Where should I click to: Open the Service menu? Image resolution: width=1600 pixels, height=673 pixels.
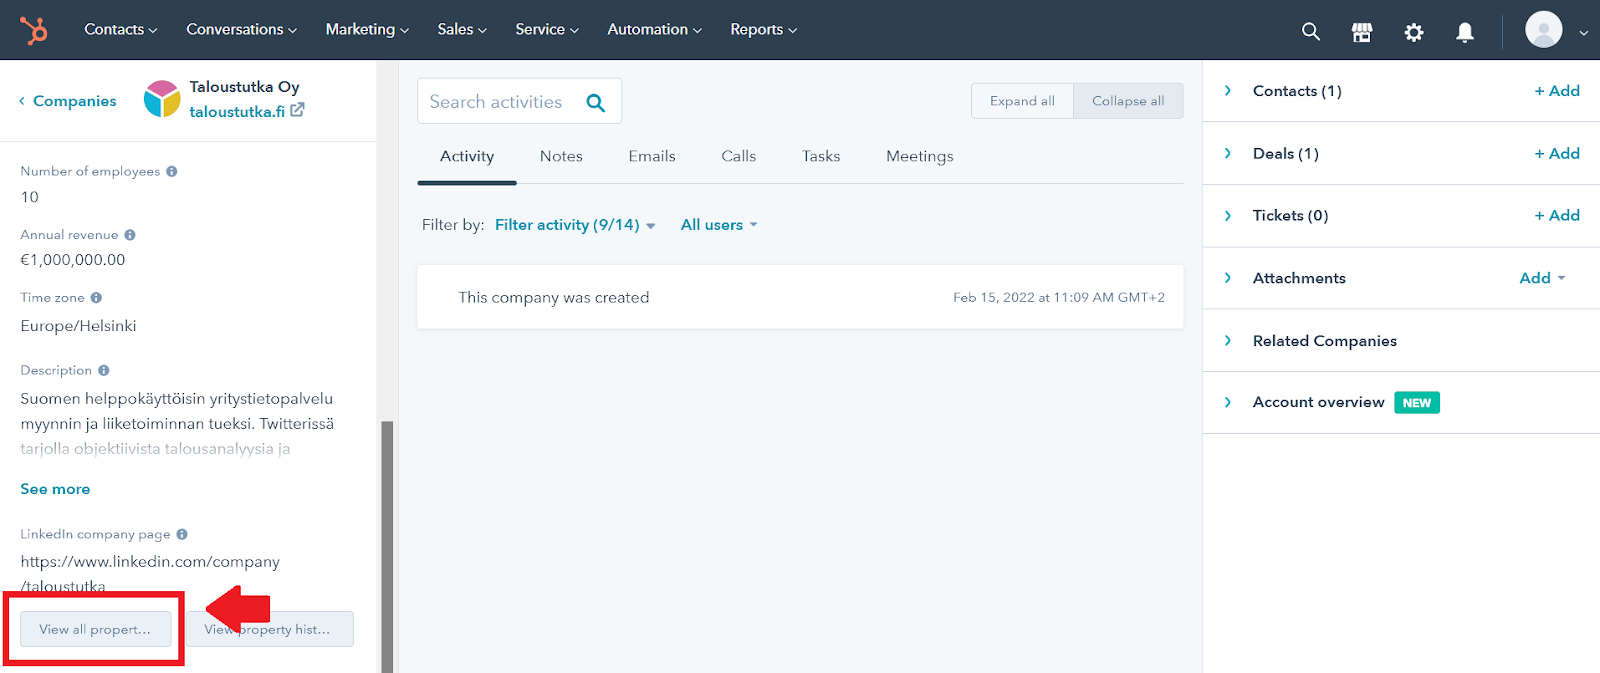coord(547,30)
